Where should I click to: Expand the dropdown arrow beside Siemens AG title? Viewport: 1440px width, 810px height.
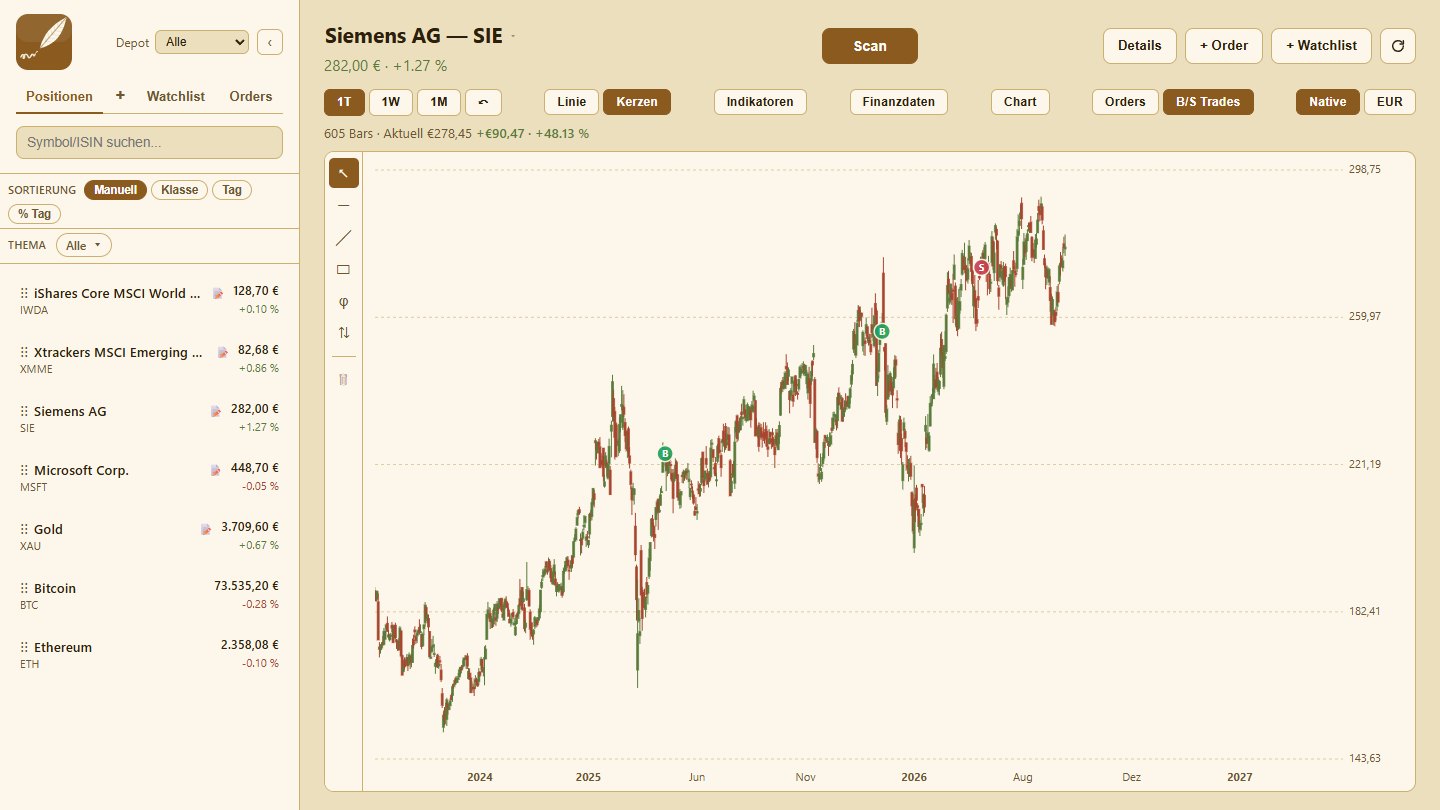click(513, 37)
